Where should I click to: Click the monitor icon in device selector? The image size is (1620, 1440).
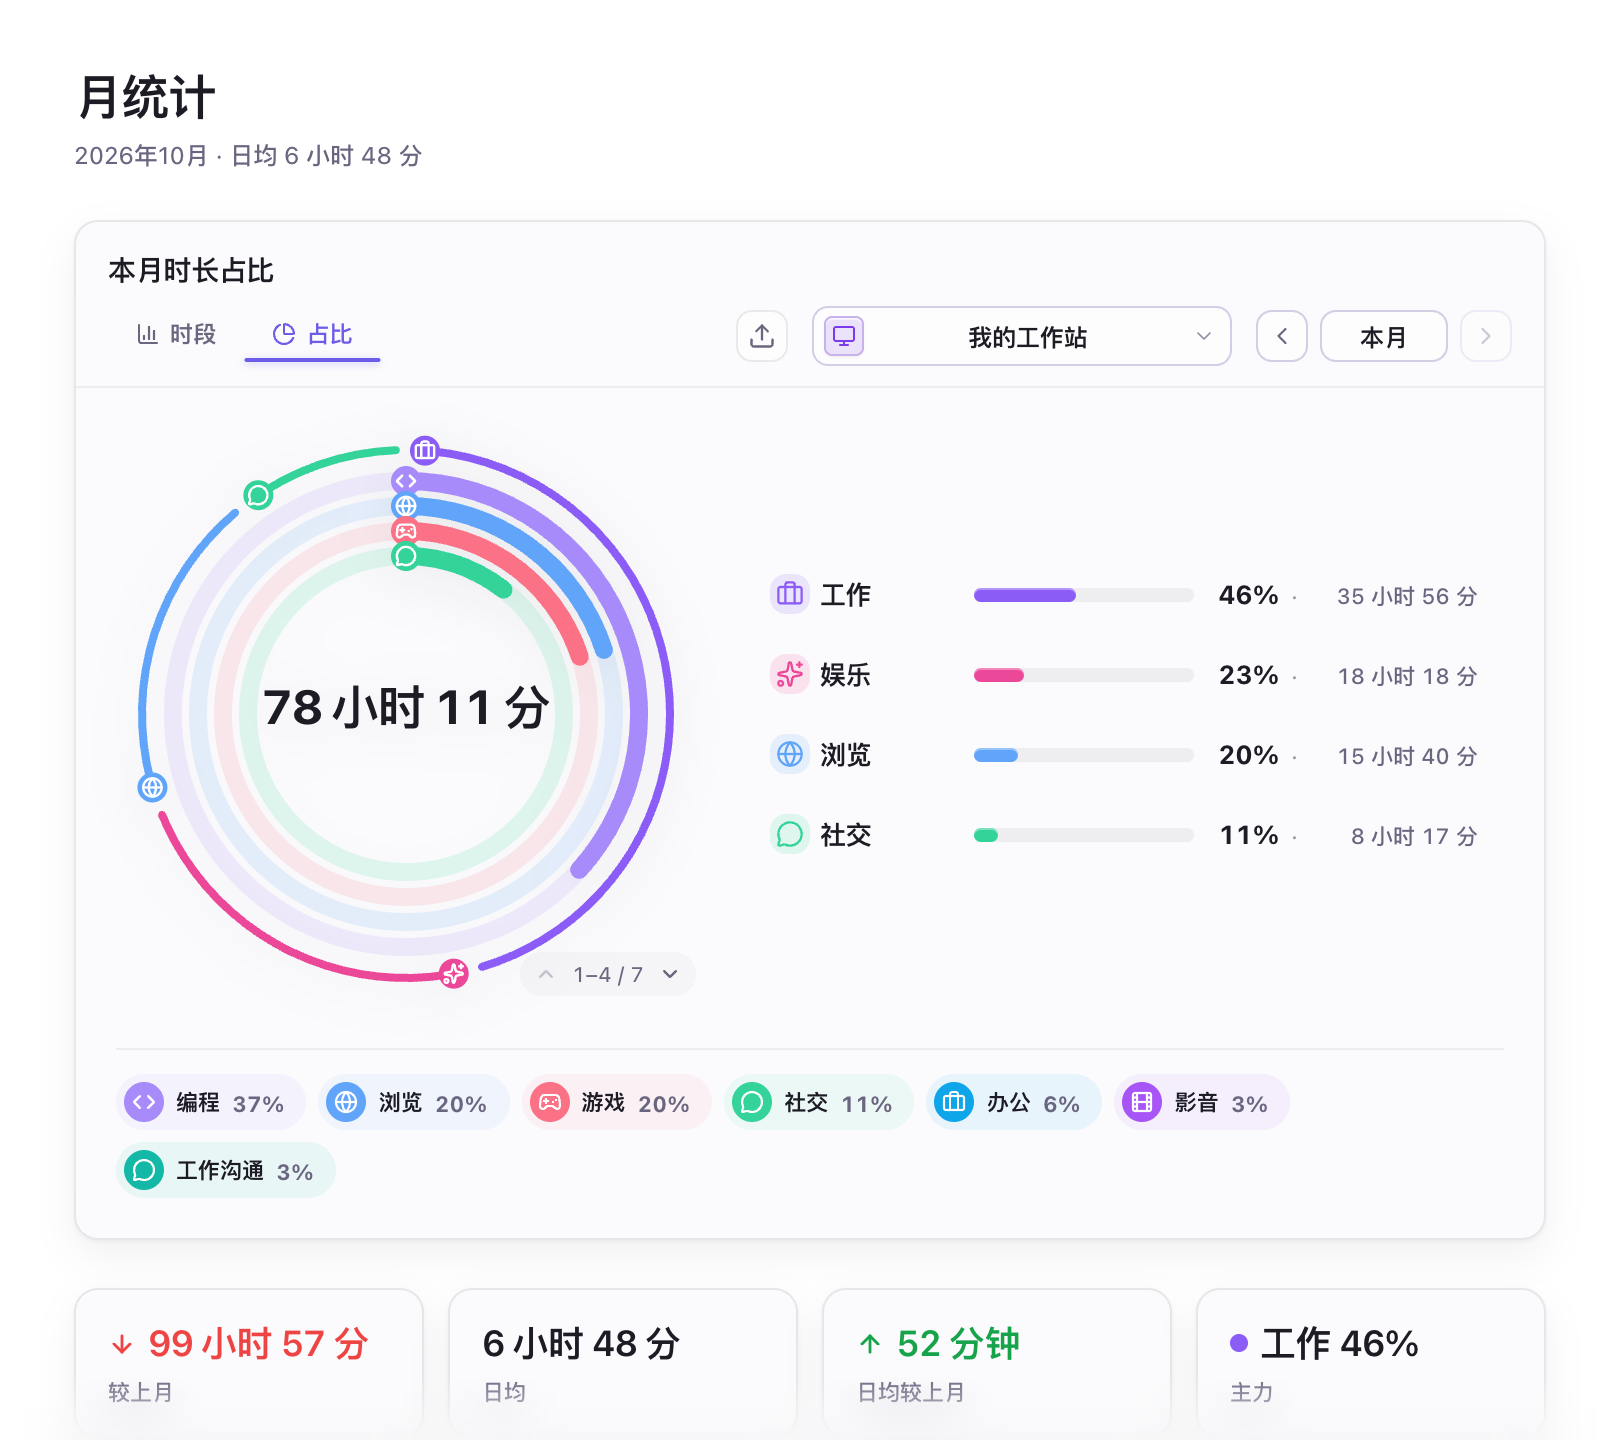point(844,336)
